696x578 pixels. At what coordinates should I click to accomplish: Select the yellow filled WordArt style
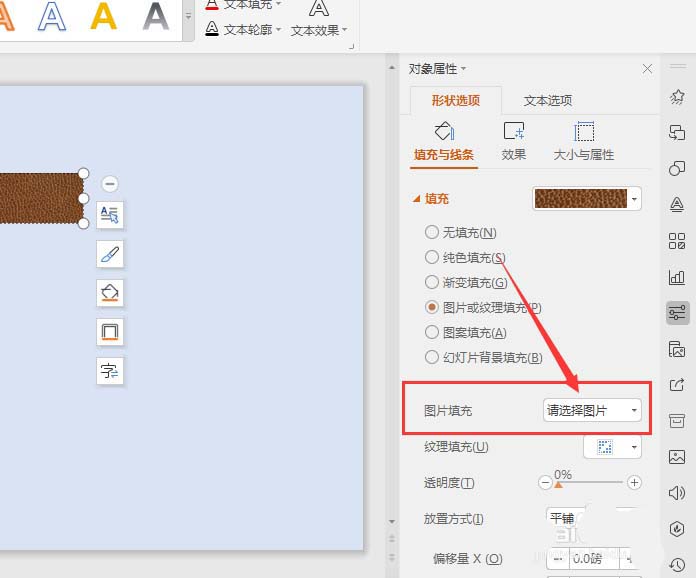pos(103,16)
